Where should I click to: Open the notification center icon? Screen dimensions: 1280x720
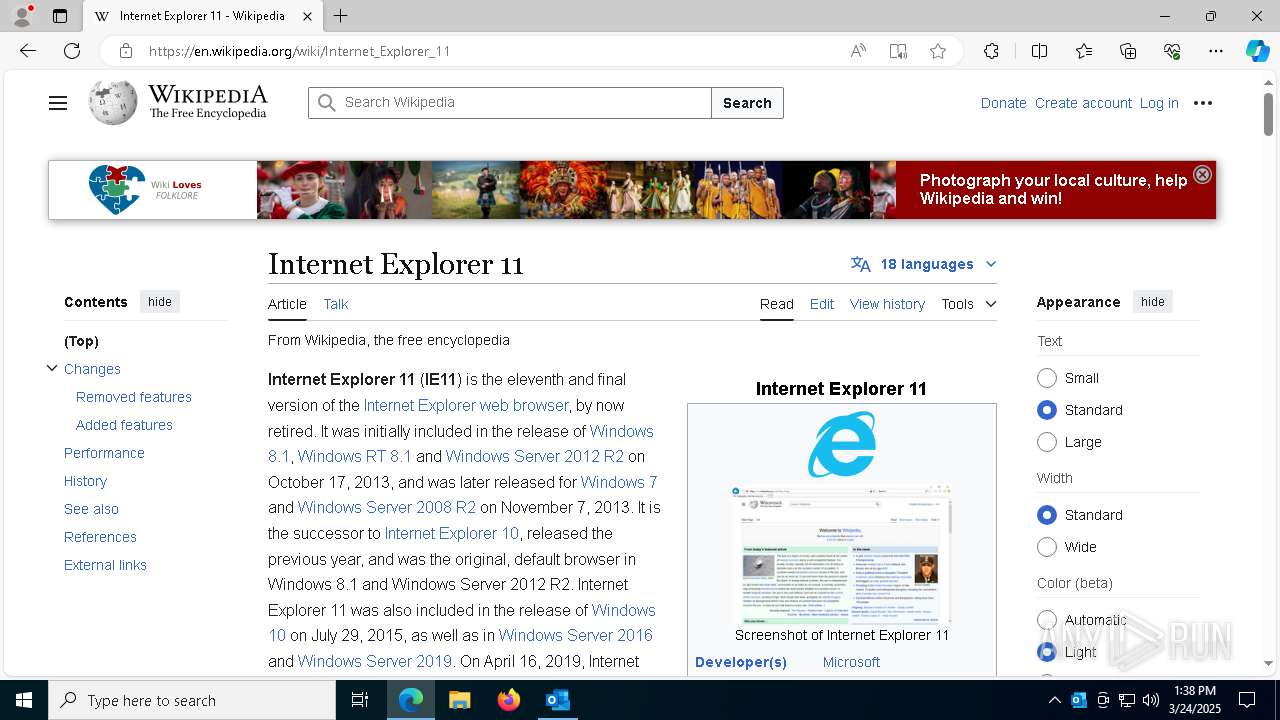coord(1247,700)
